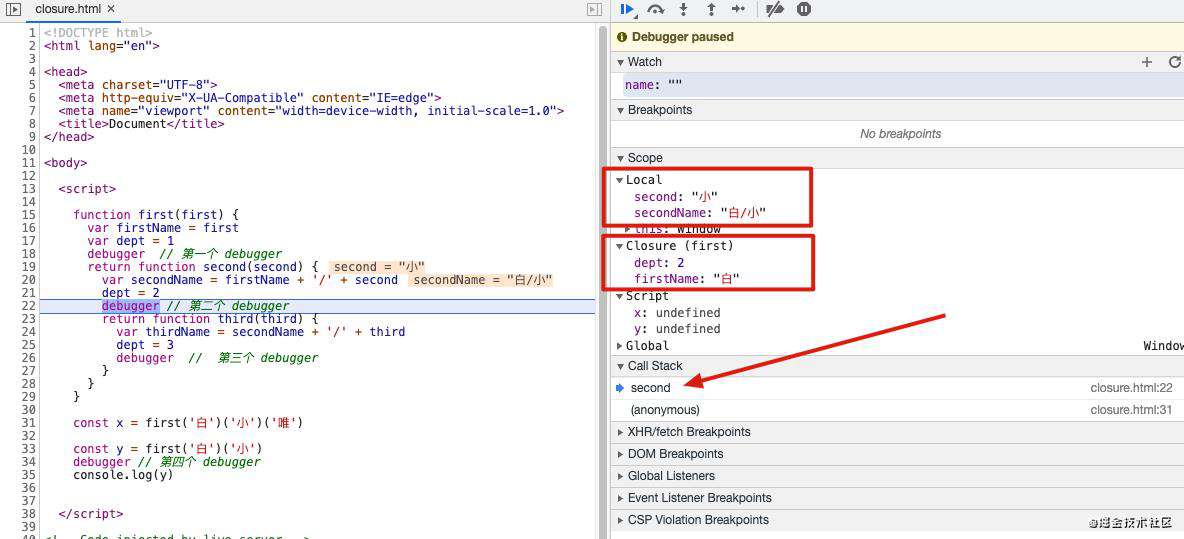Click highlighted debugger keyword on line 22
The width and height of the screenshot is (1184, 539).
click(131, 306)
